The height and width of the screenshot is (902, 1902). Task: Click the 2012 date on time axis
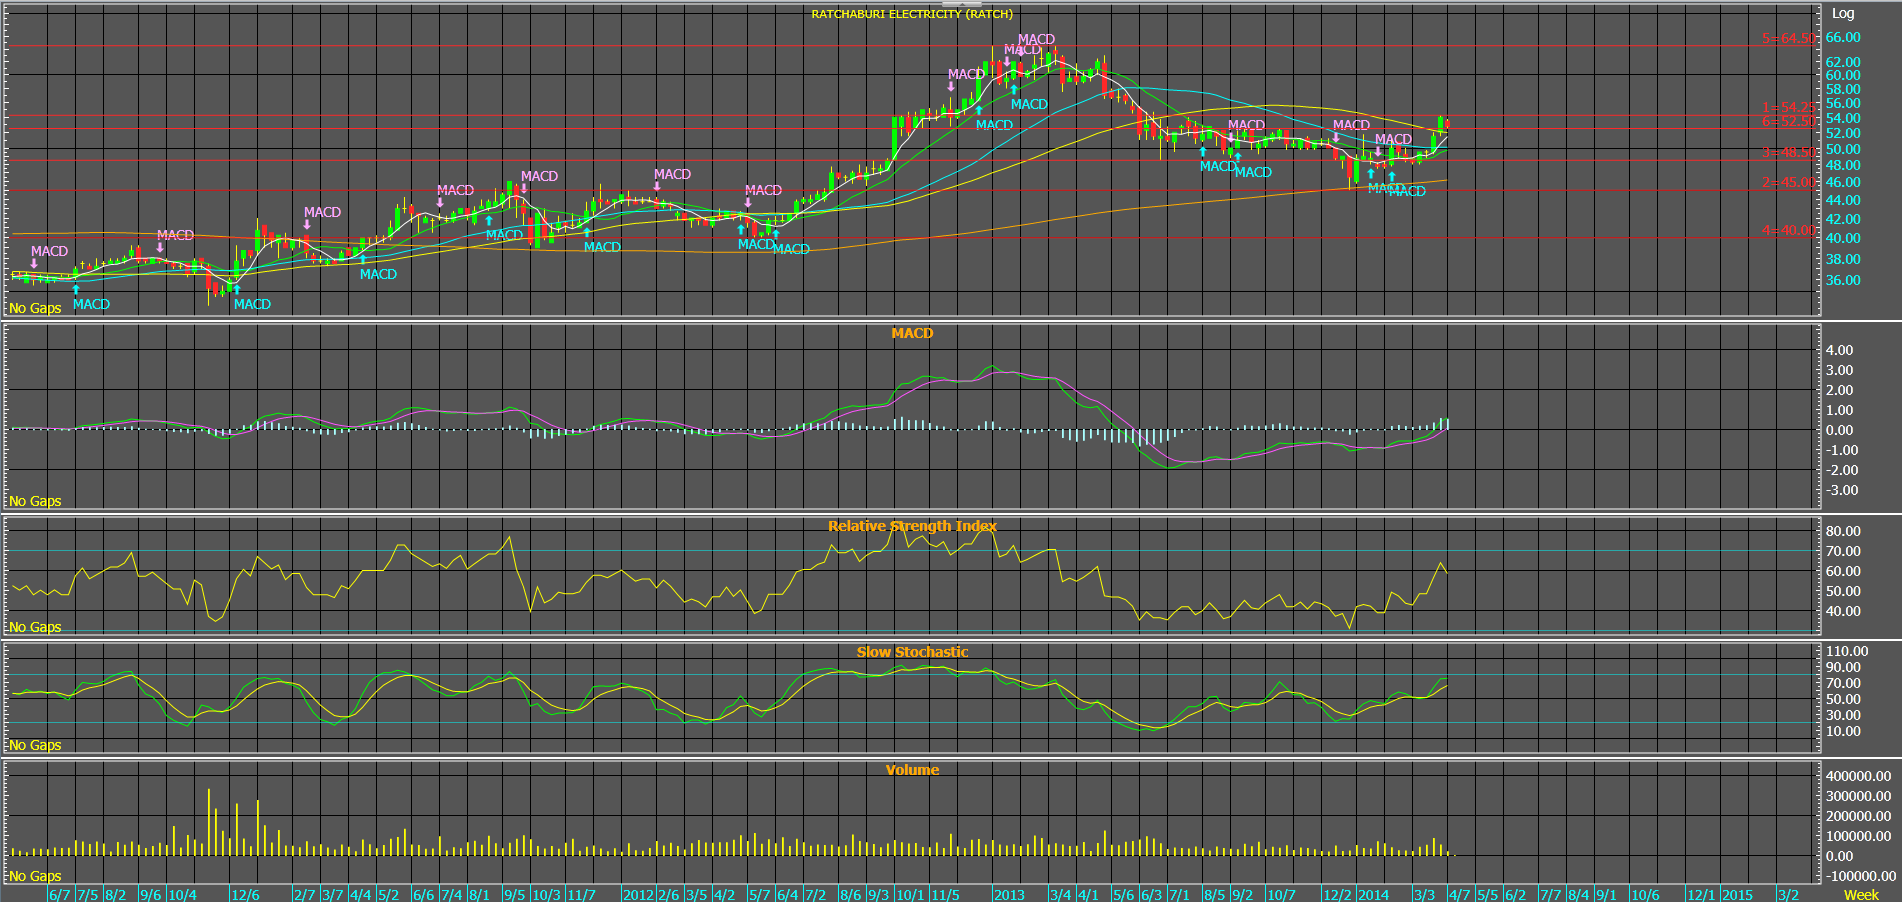pos(638,895)
